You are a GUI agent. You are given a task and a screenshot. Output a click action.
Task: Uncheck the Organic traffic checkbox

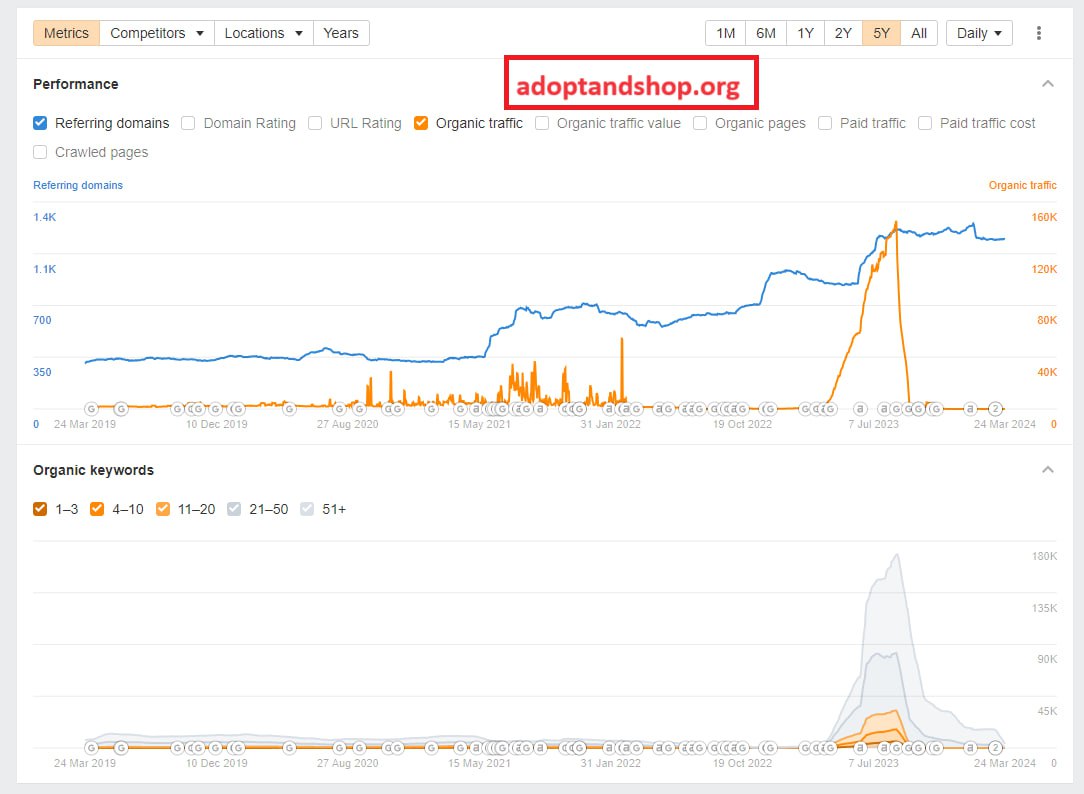pos(421,123)
